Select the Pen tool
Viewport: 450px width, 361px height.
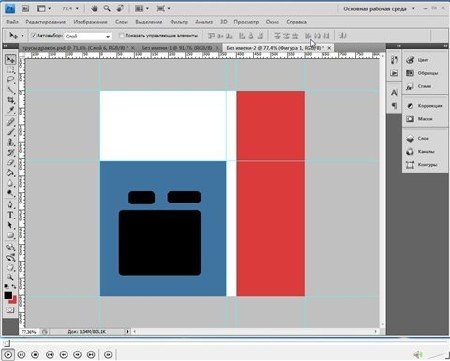(10, 205)
